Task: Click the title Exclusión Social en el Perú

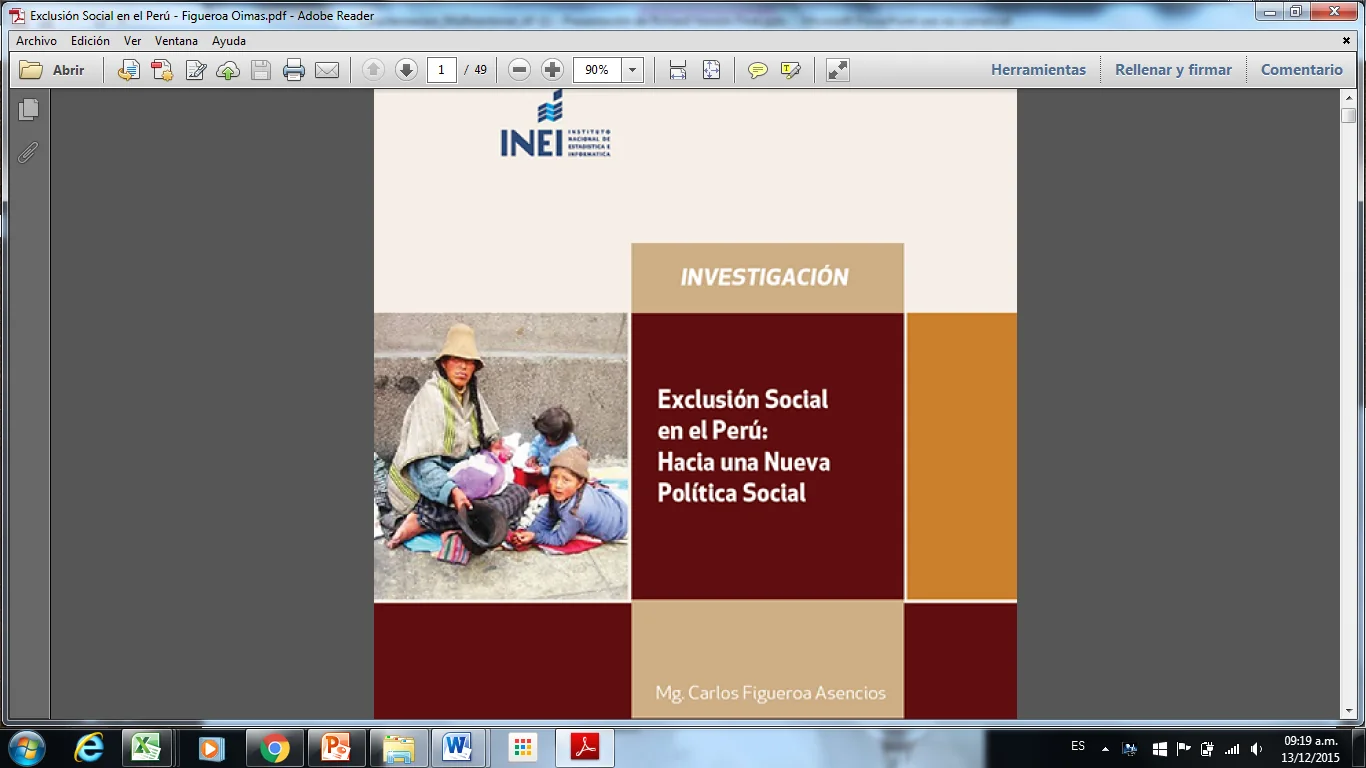Action: click(743, 445)
